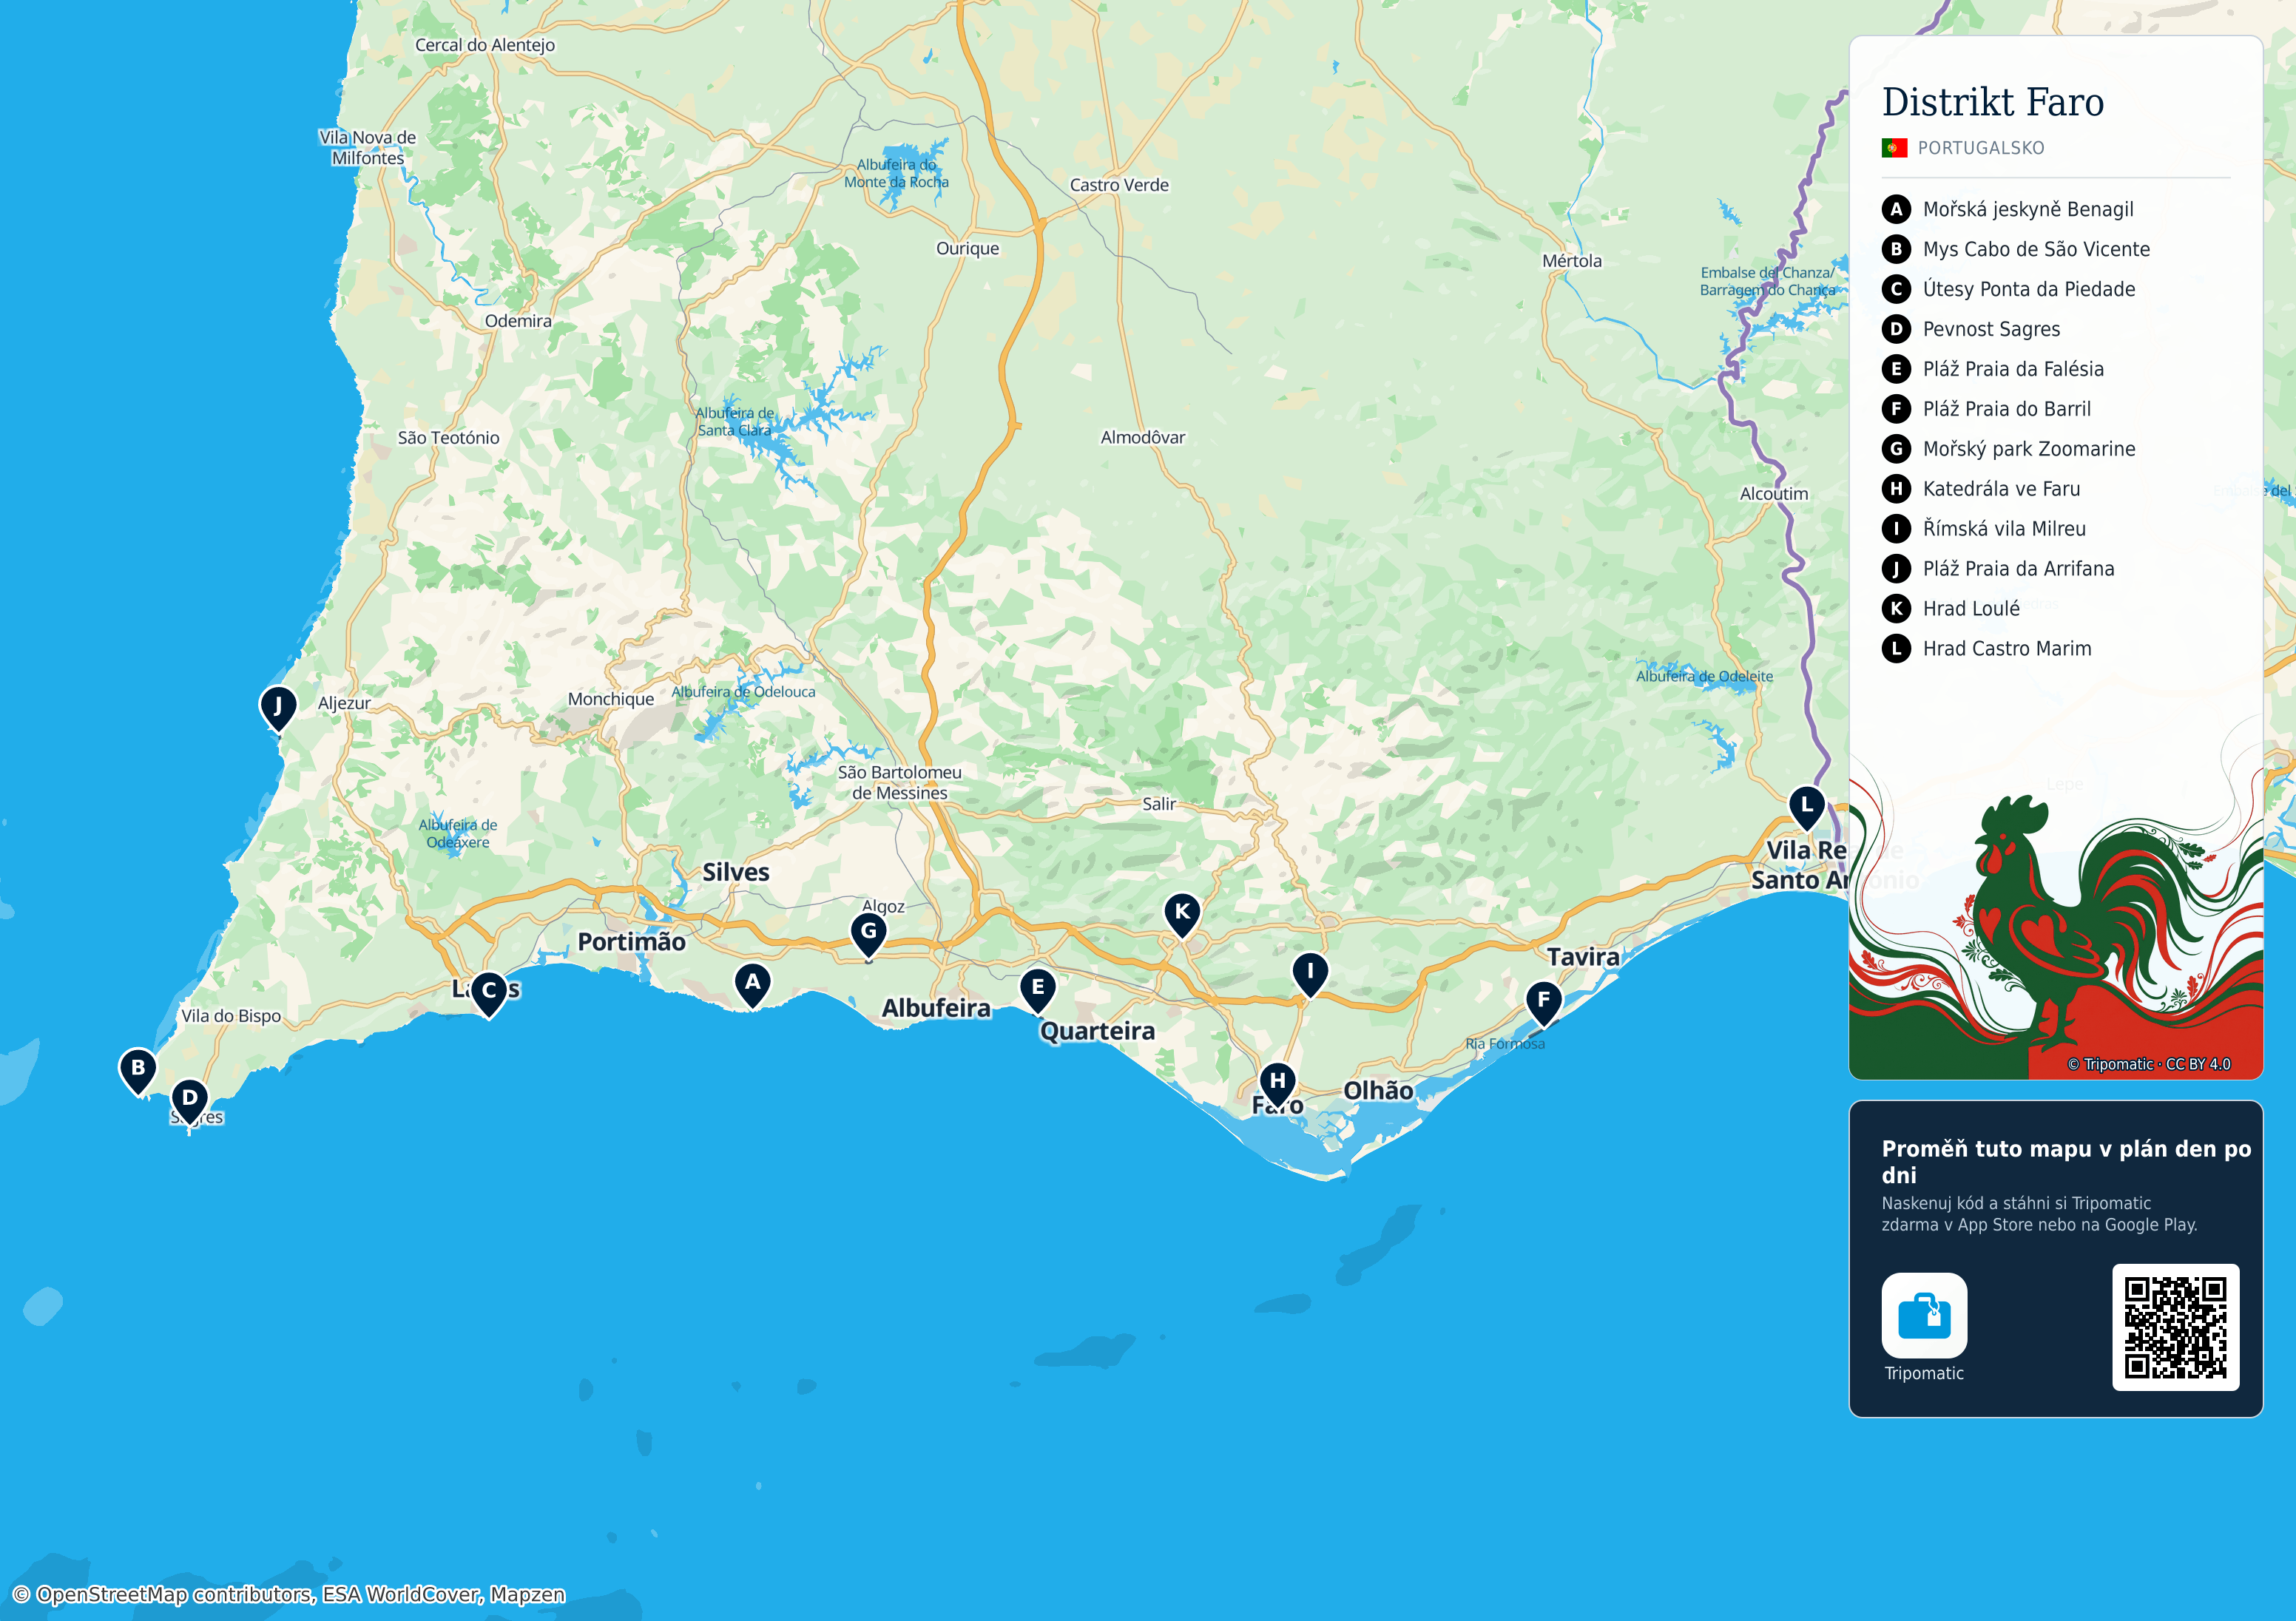Click the Portugal flag icon

tap(1894, 148)
